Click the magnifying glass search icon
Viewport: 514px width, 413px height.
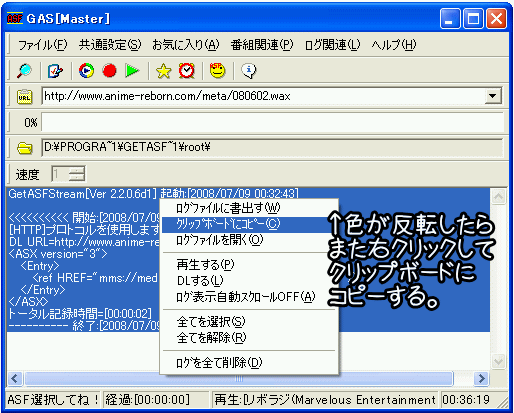pos(24,71)
